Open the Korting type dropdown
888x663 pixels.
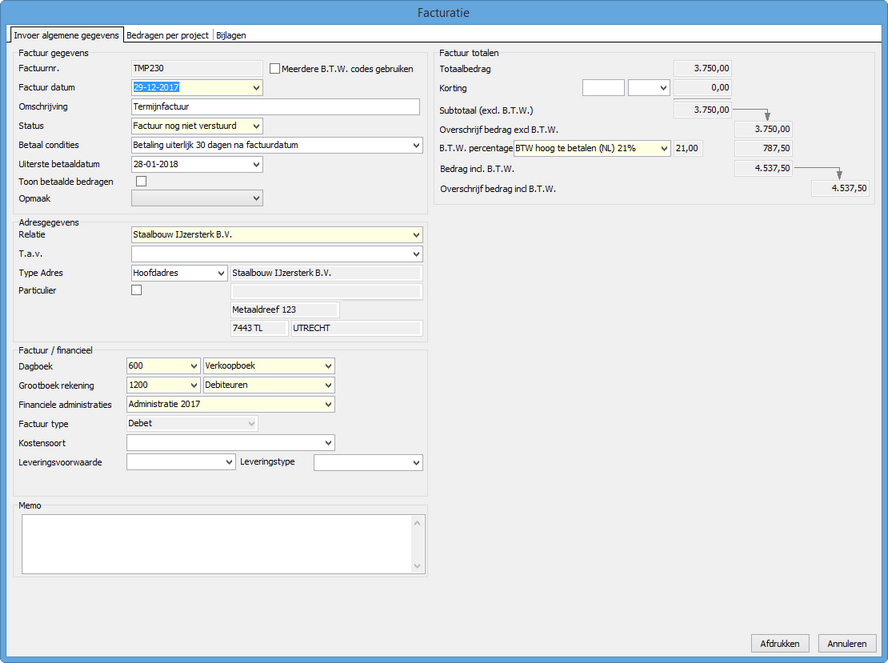point(663,88)
